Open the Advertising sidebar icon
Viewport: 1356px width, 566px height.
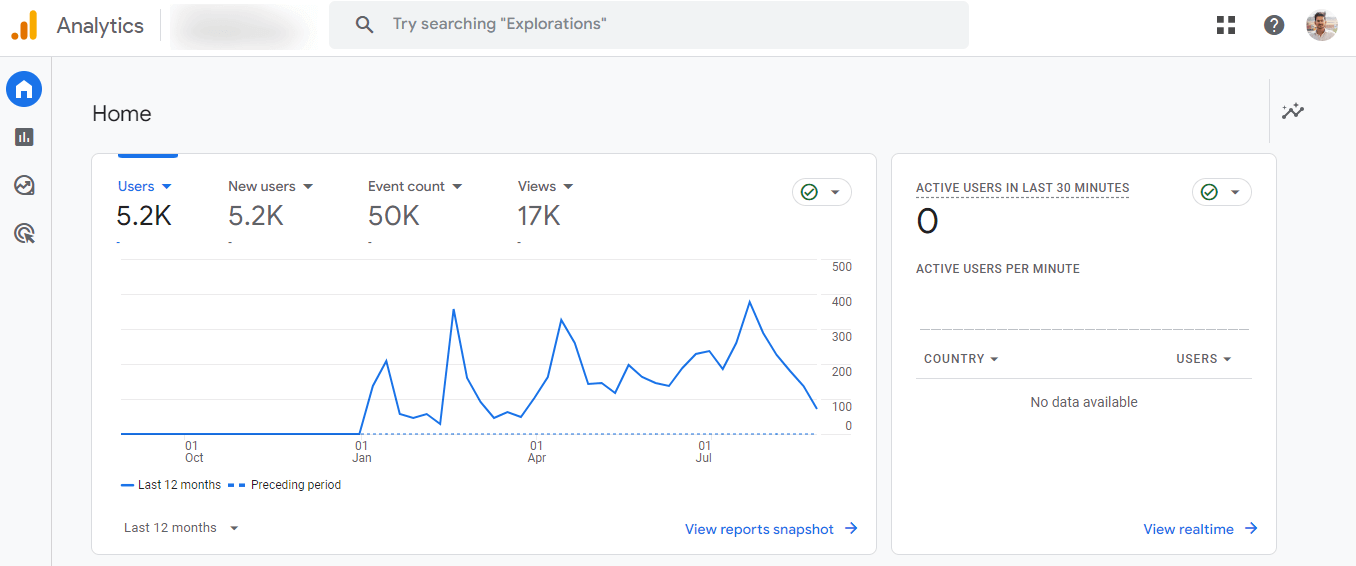24,234
